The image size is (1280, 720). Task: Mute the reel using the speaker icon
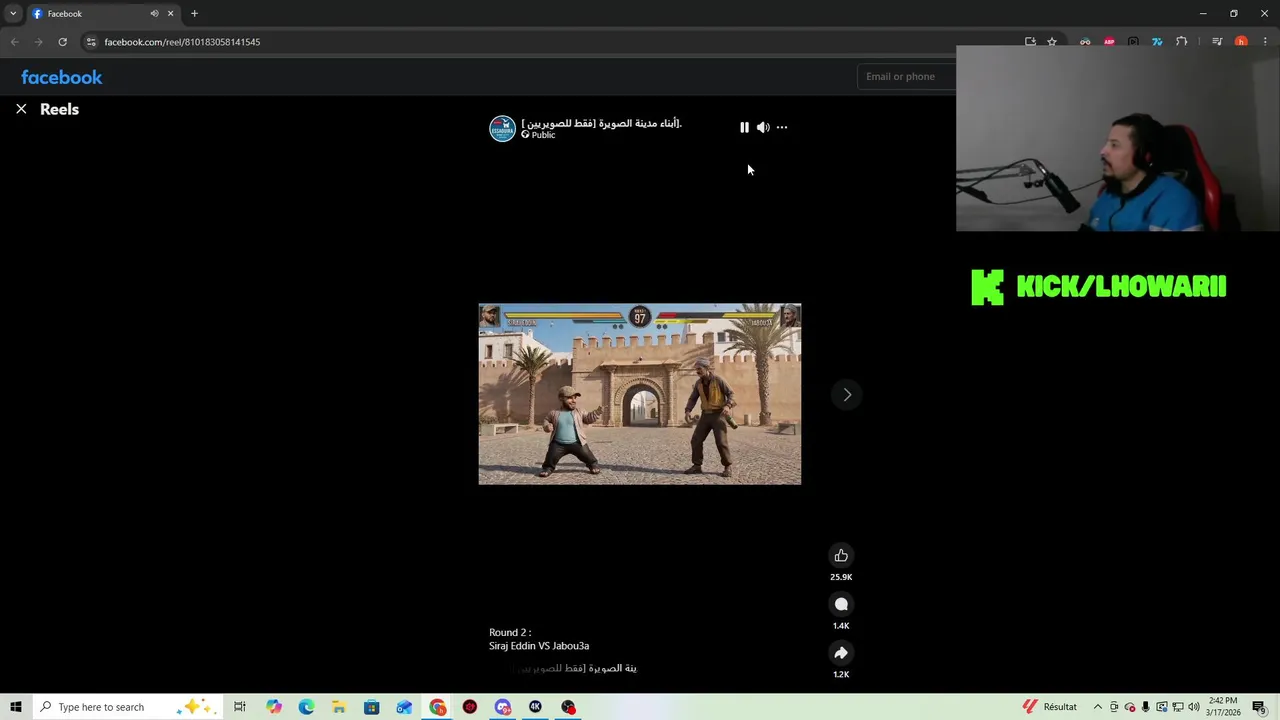763,127
